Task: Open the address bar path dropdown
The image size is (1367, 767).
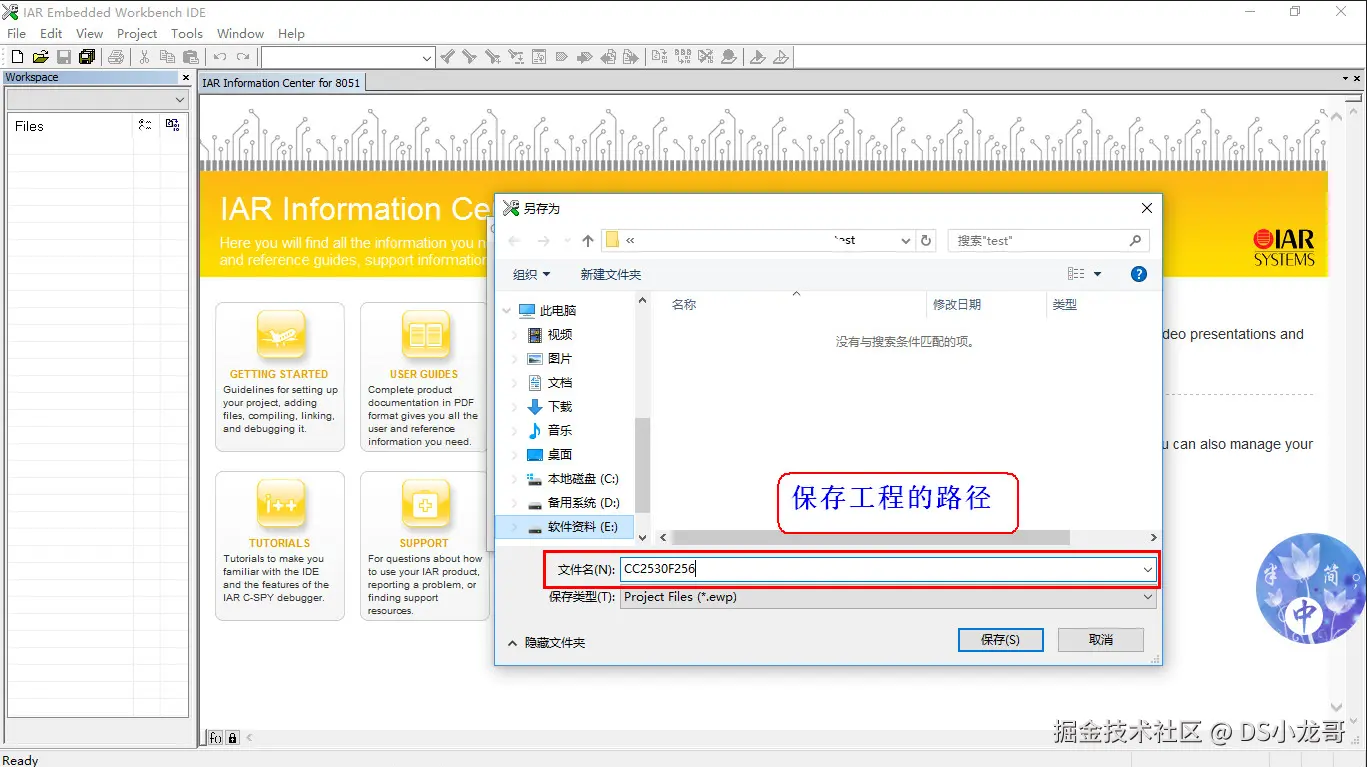Action: tap(906, 241)
